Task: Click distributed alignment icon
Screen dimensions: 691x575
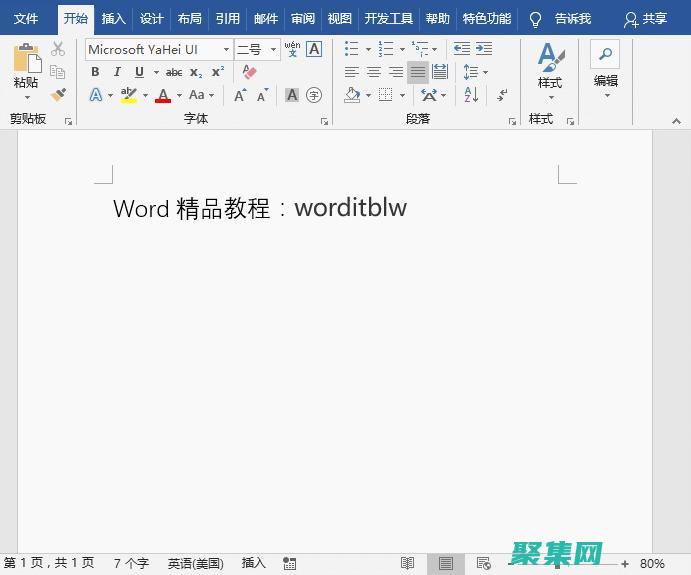Action: click(440, 72)
